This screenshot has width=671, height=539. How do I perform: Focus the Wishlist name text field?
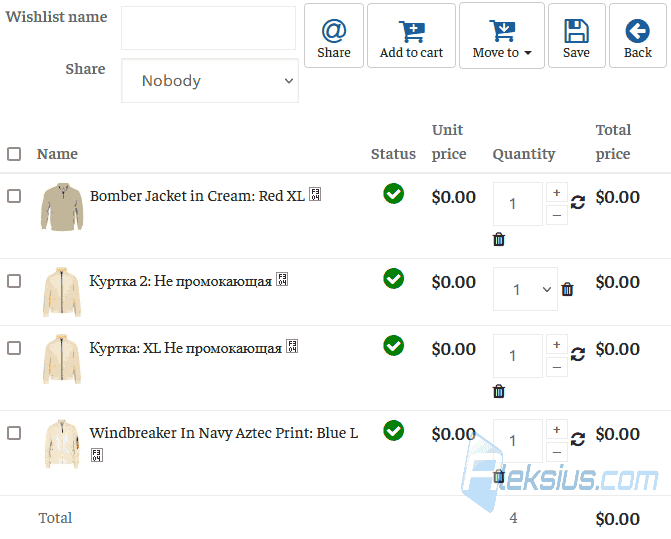pyautogui.click(x=208, y=28)
